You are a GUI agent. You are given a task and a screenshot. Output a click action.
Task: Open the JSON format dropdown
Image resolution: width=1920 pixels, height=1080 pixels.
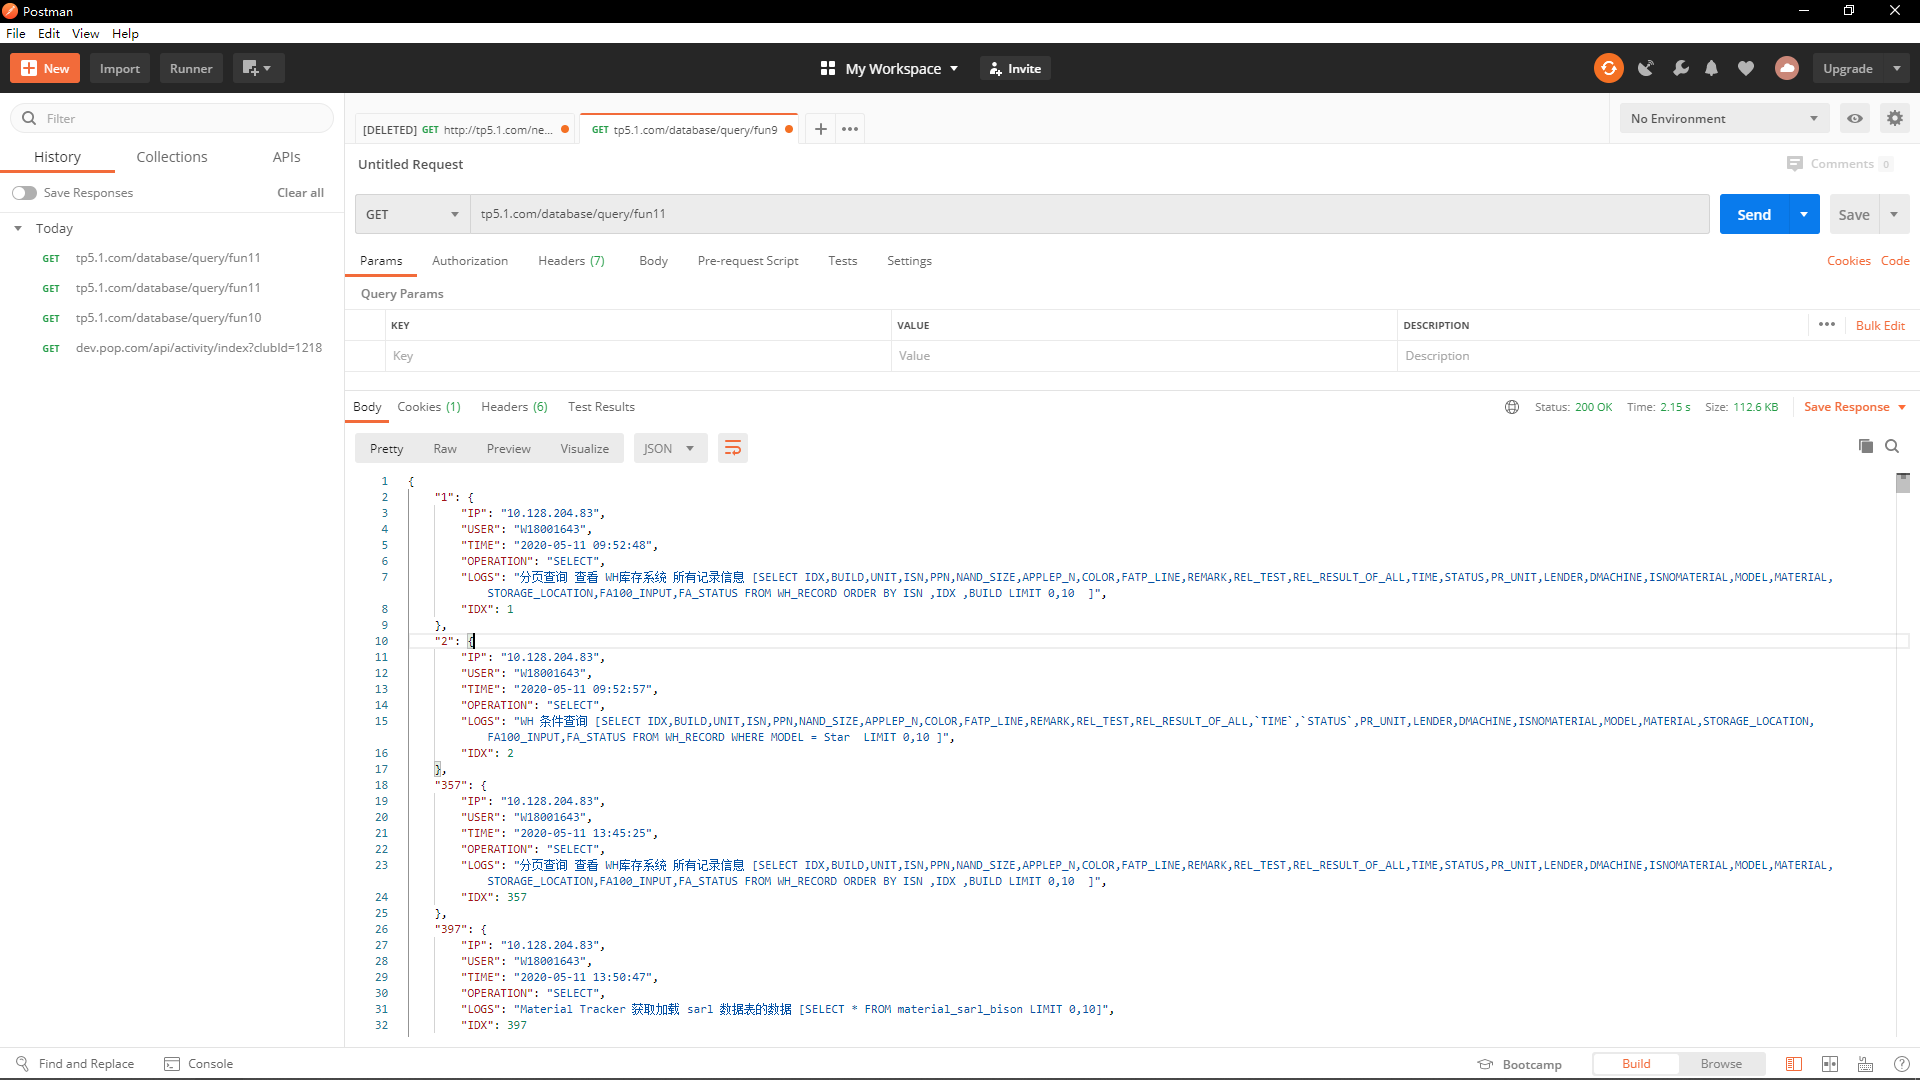pyautogui.click(x=670, y=448)
